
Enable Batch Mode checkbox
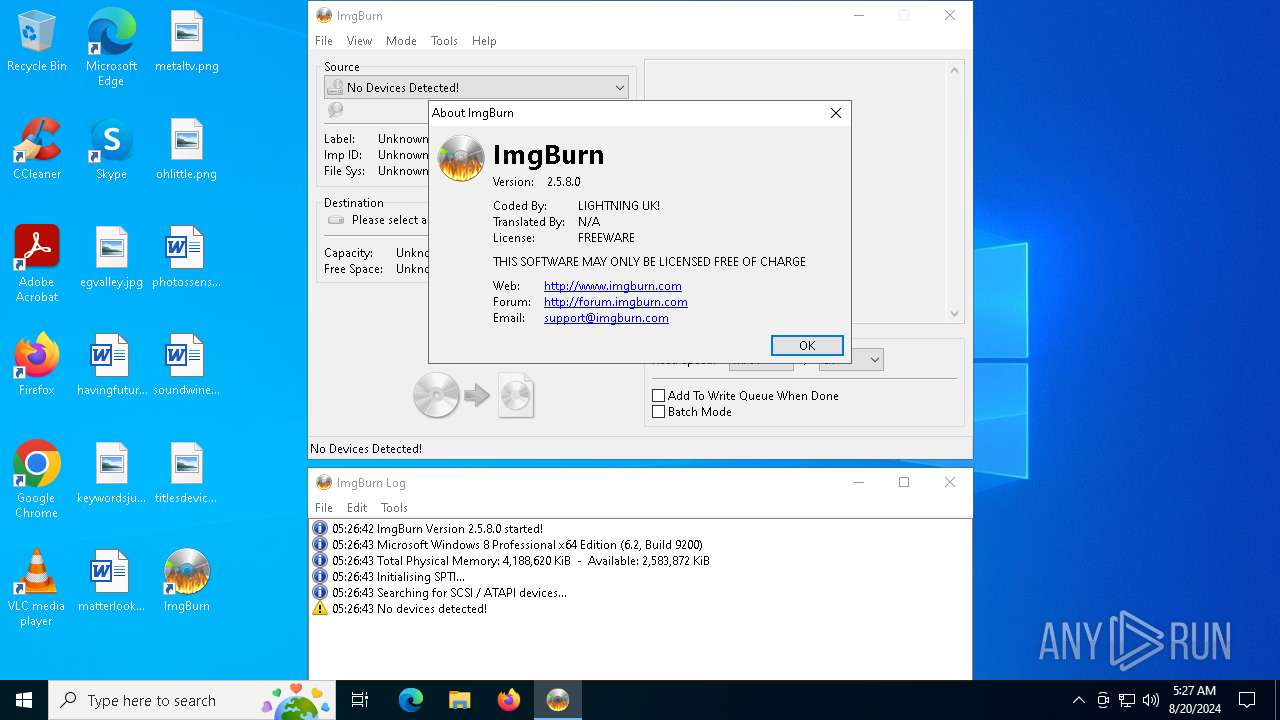pyautogui.click(x=692, y=412)
